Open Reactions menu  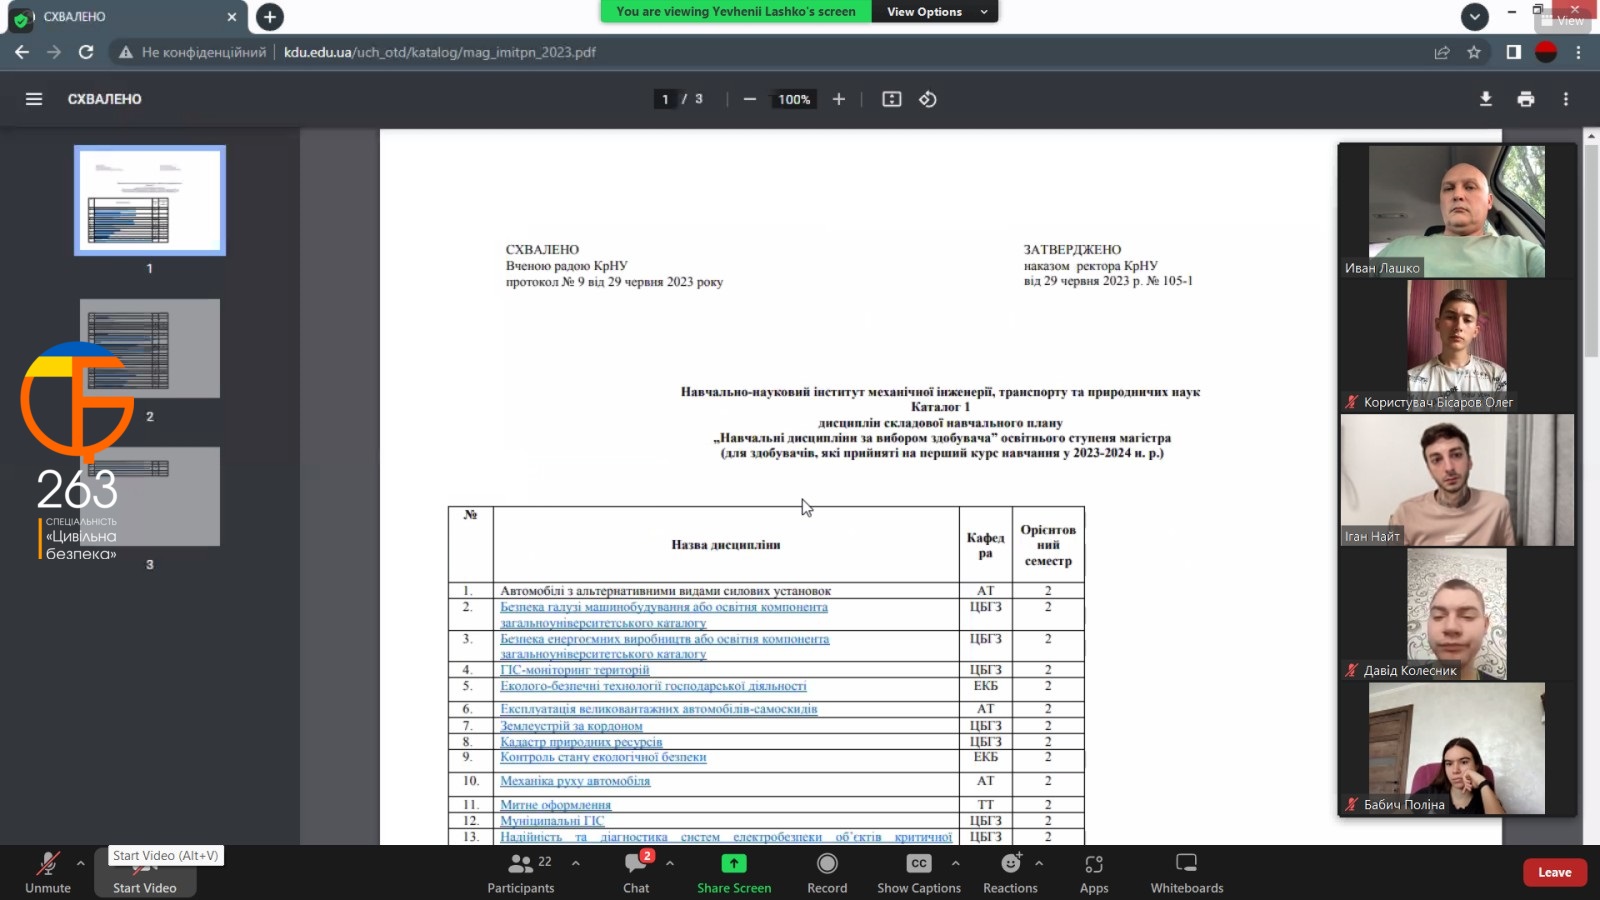(x=1010, y=873)
